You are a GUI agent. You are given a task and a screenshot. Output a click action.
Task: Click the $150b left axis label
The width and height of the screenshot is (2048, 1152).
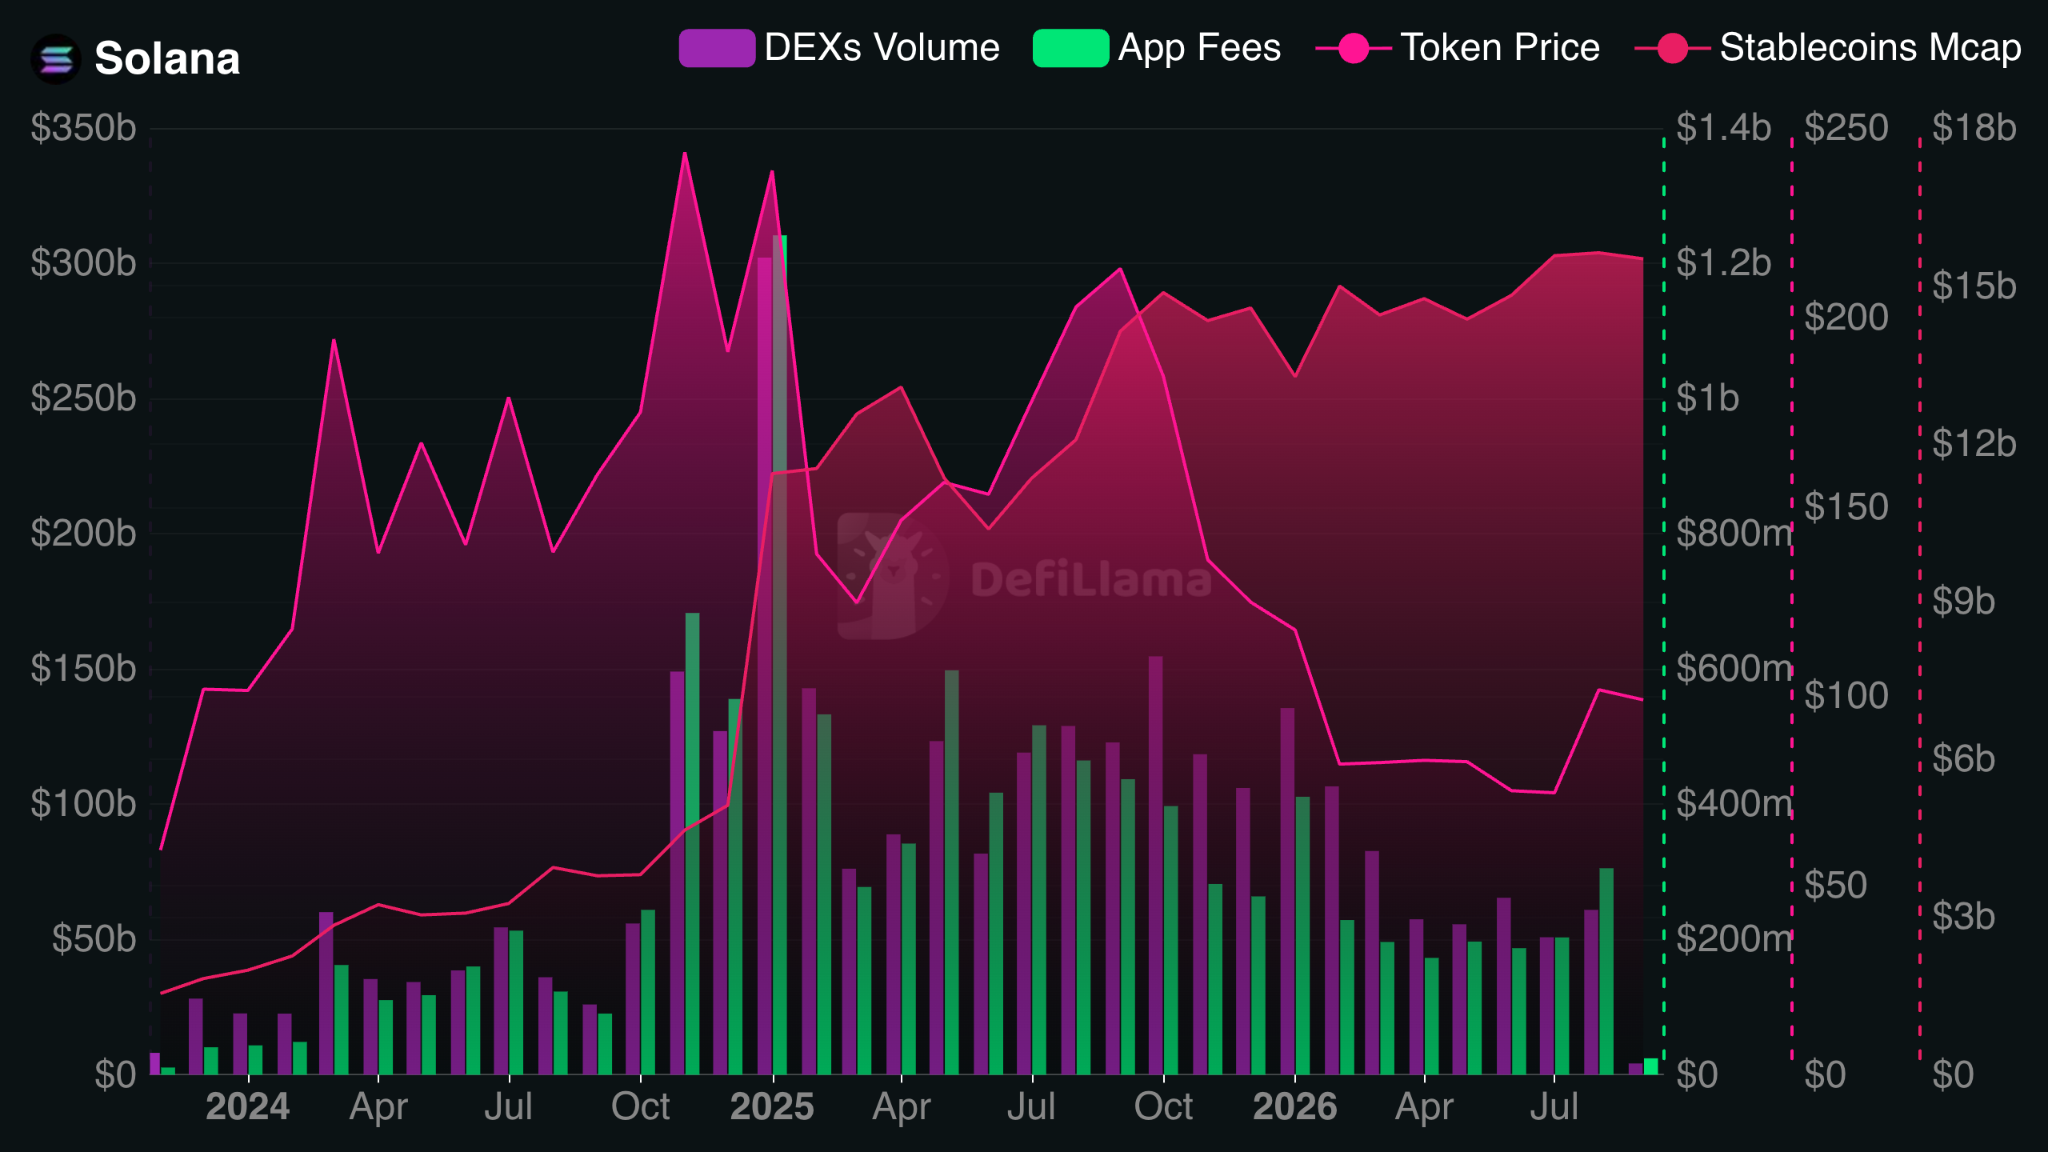(83, 669)
